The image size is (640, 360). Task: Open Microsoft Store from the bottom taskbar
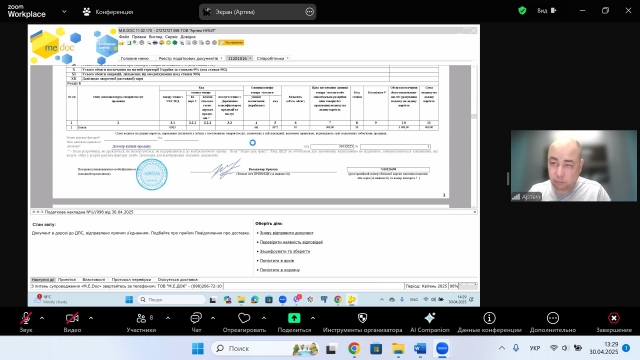376,349
